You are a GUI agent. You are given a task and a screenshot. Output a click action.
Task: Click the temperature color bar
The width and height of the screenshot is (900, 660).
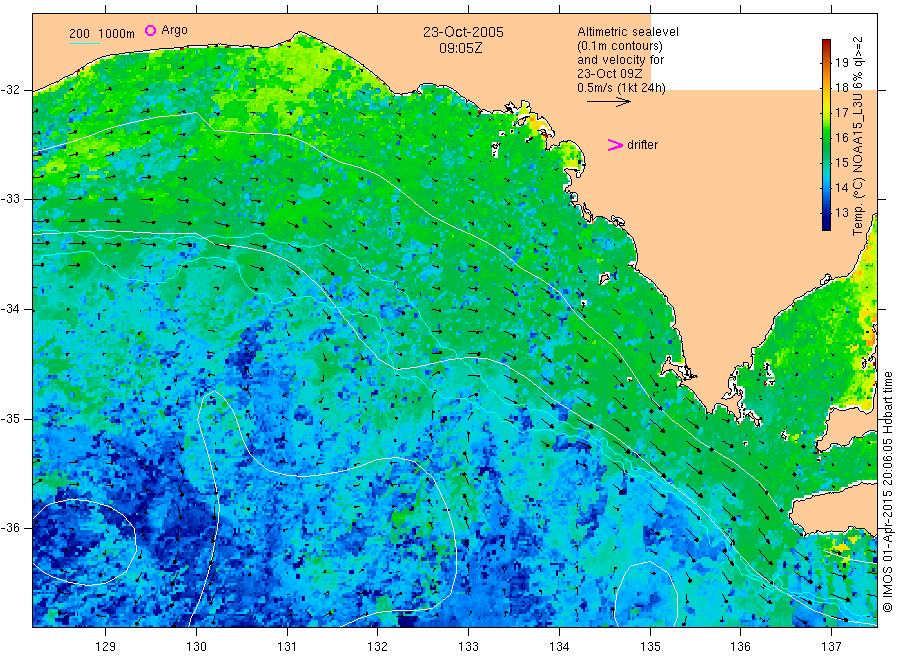(x=827, y=135)
